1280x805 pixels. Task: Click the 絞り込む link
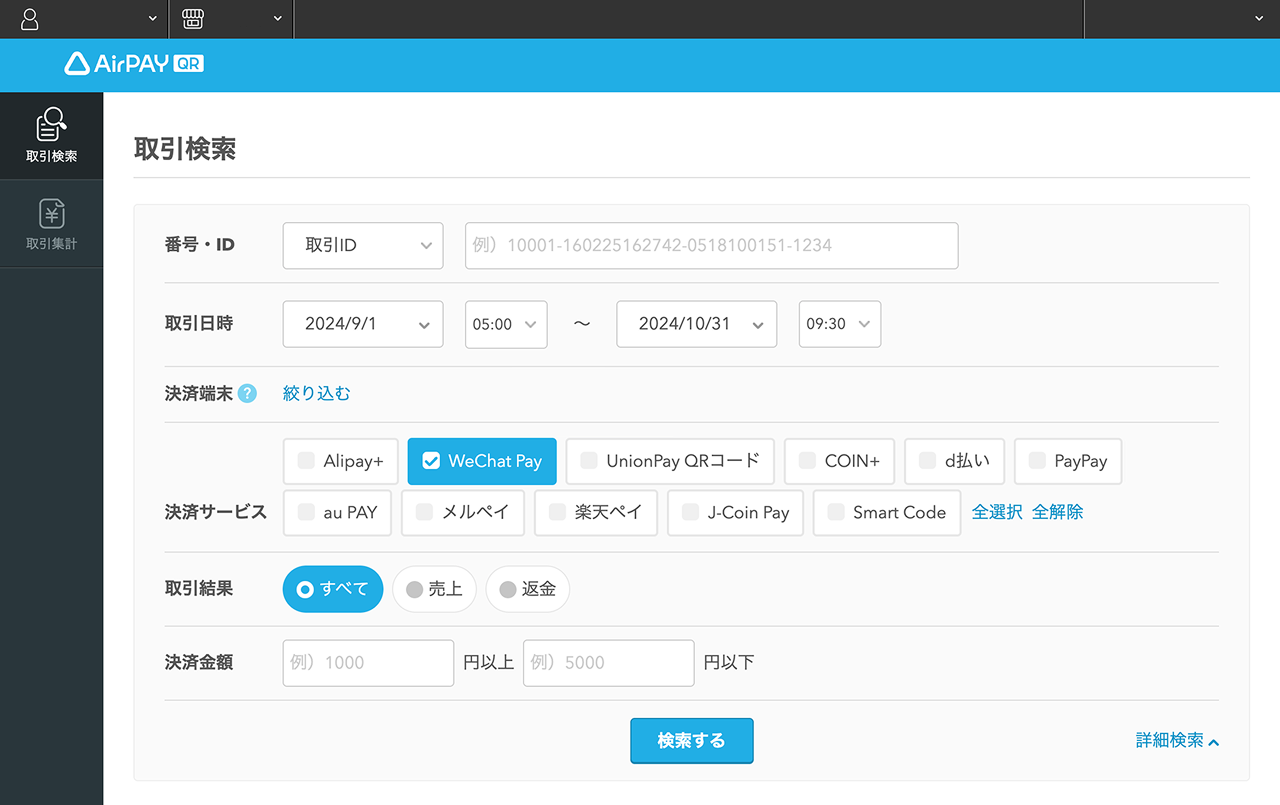[317, 393]
